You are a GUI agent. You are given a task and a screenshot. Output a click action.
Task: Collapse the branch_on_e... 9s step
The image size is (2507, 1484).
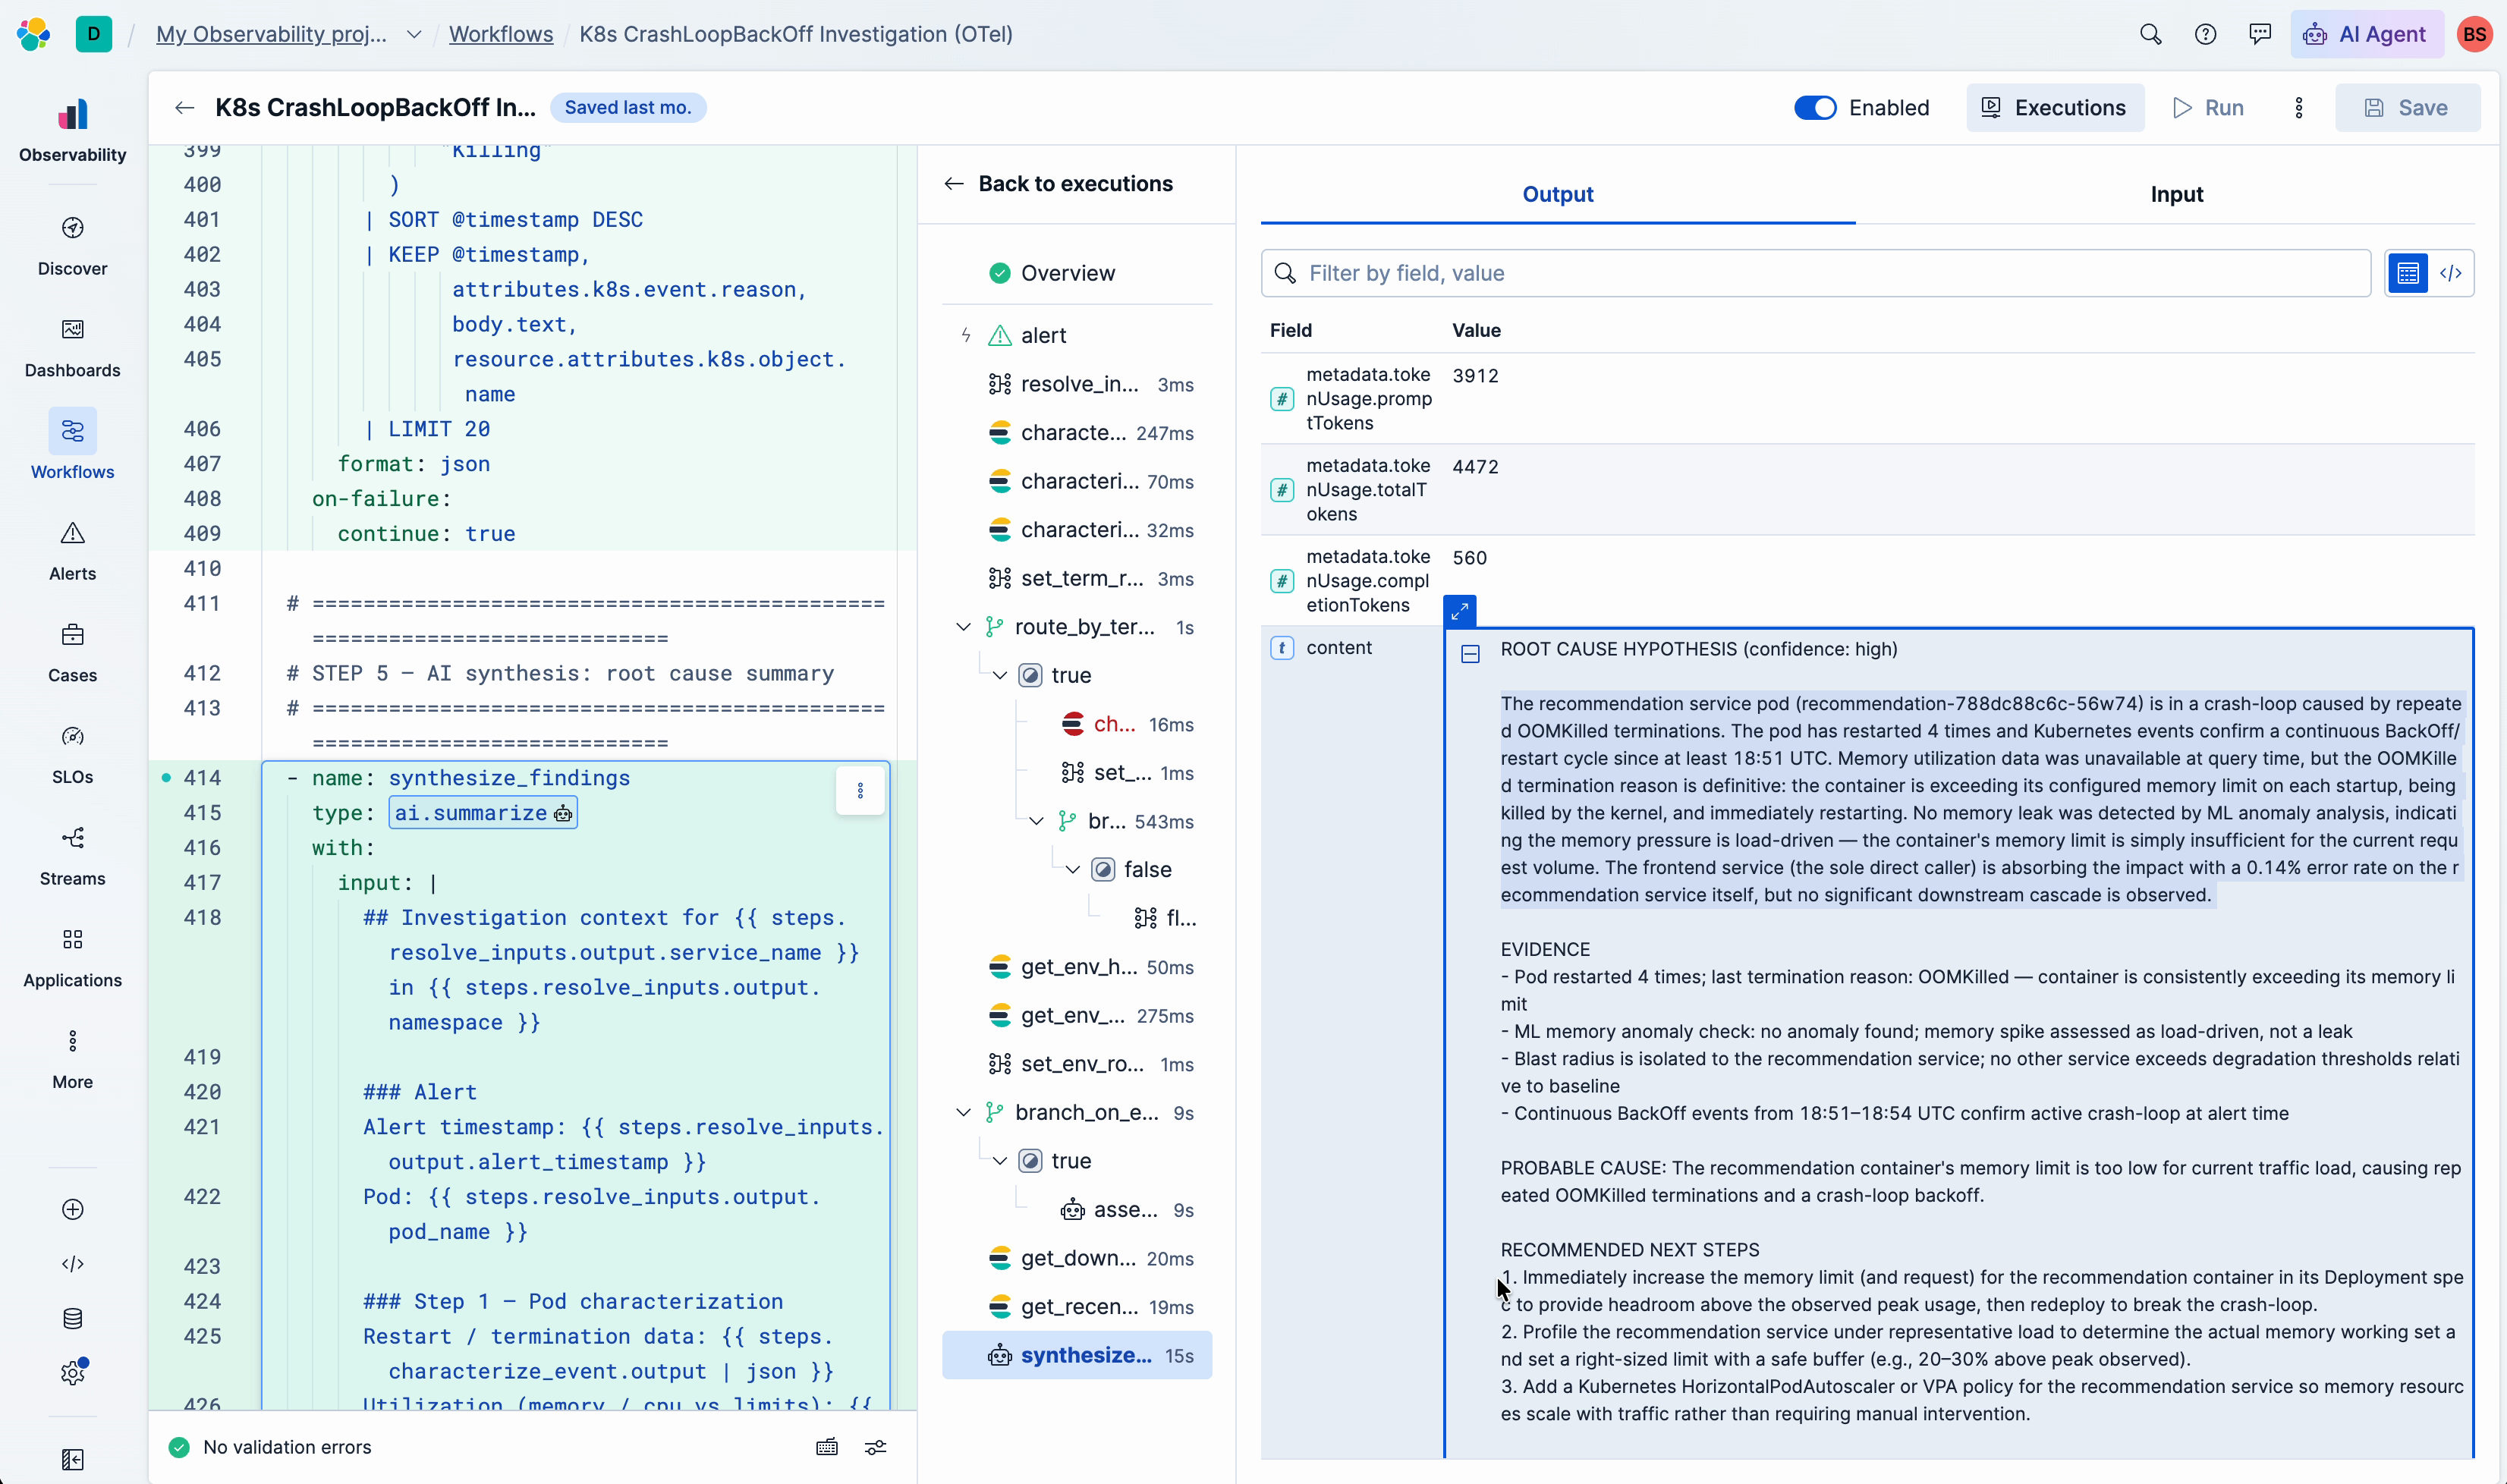[963, 1112]
